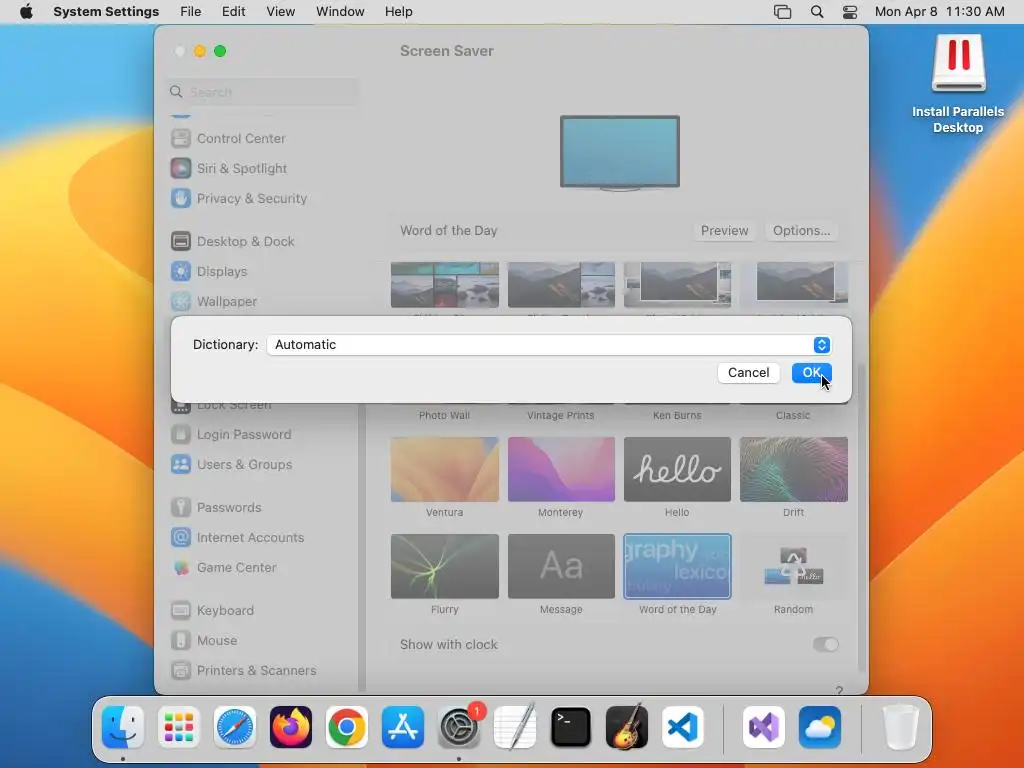The width and height of the screenshot is (1024, 768).
Task: Launch Firefox from the Dock
Action: click(291, 728)
